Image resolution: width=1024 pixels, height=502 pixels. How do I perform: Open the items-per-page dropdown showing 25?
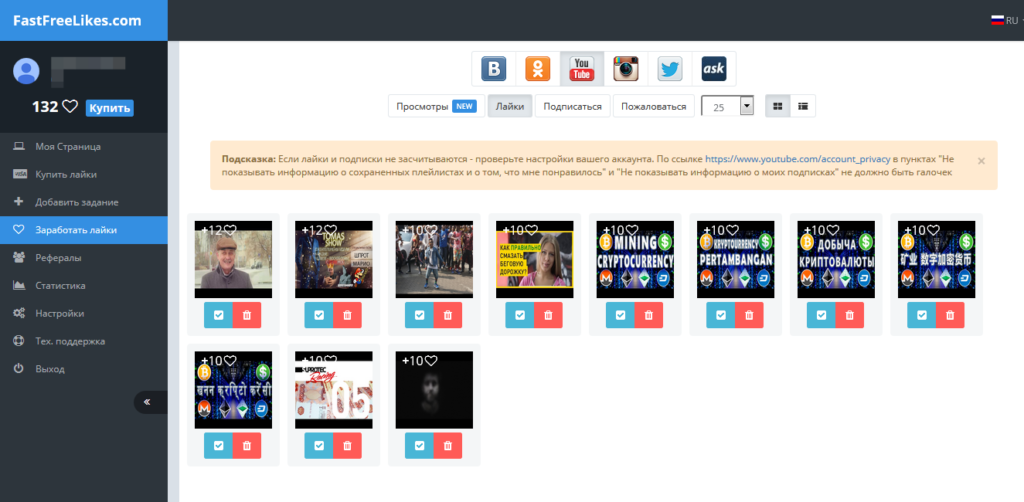point(727,106)
